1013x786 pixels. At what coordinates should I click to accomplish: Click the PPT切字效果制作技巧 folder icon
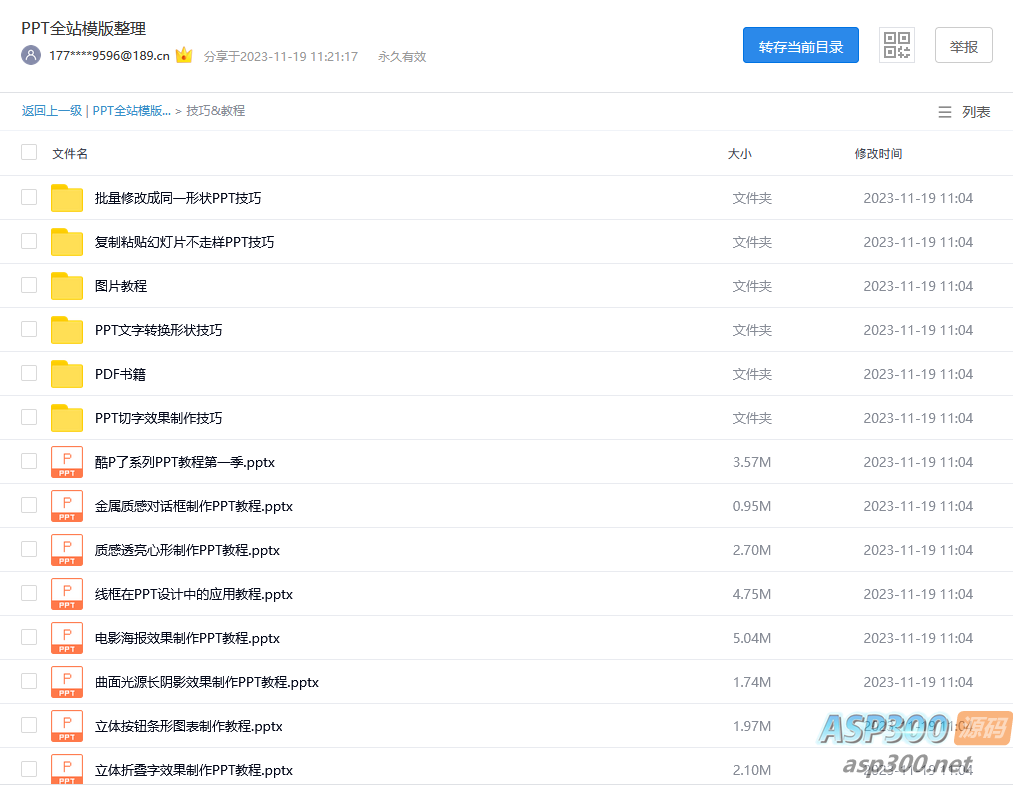tap(67, 418)
